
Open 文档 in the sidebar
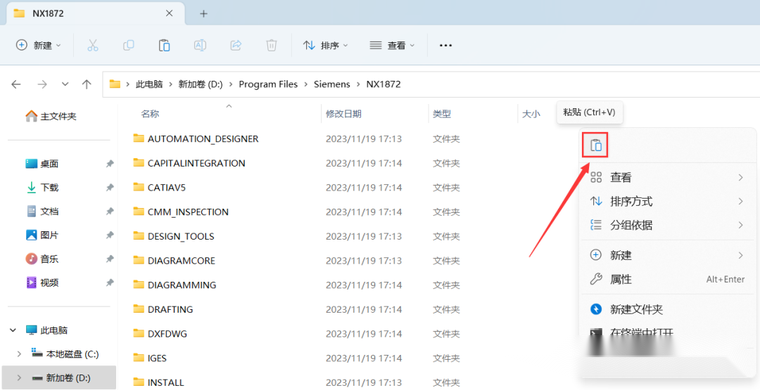42,211
